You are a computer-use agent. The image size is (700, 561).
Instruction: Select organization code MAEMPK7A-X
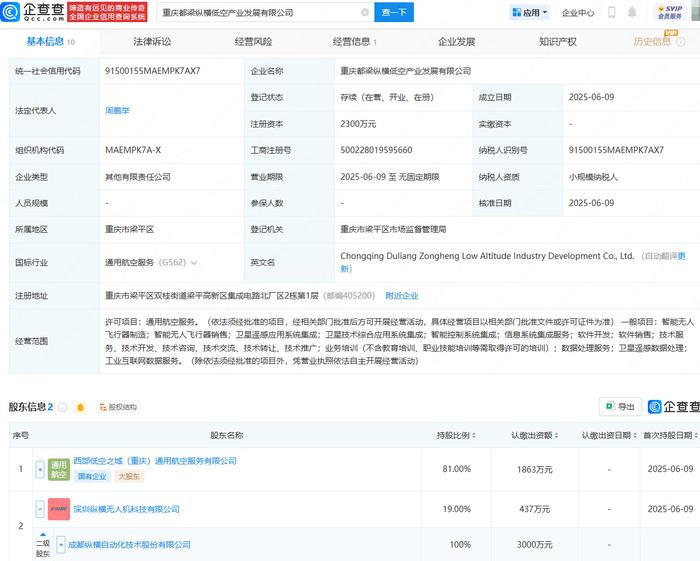tap(133, 150)
